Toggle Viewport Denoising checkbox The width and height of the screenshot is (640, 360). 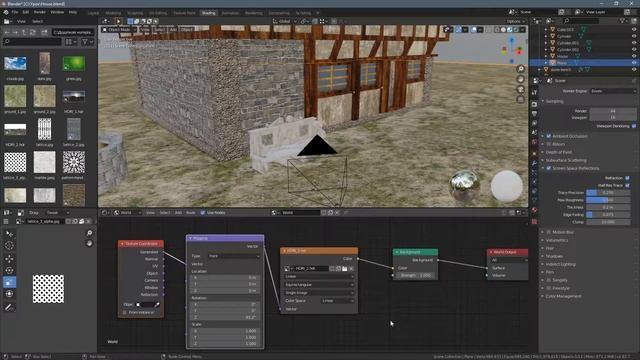pos(634,126)
